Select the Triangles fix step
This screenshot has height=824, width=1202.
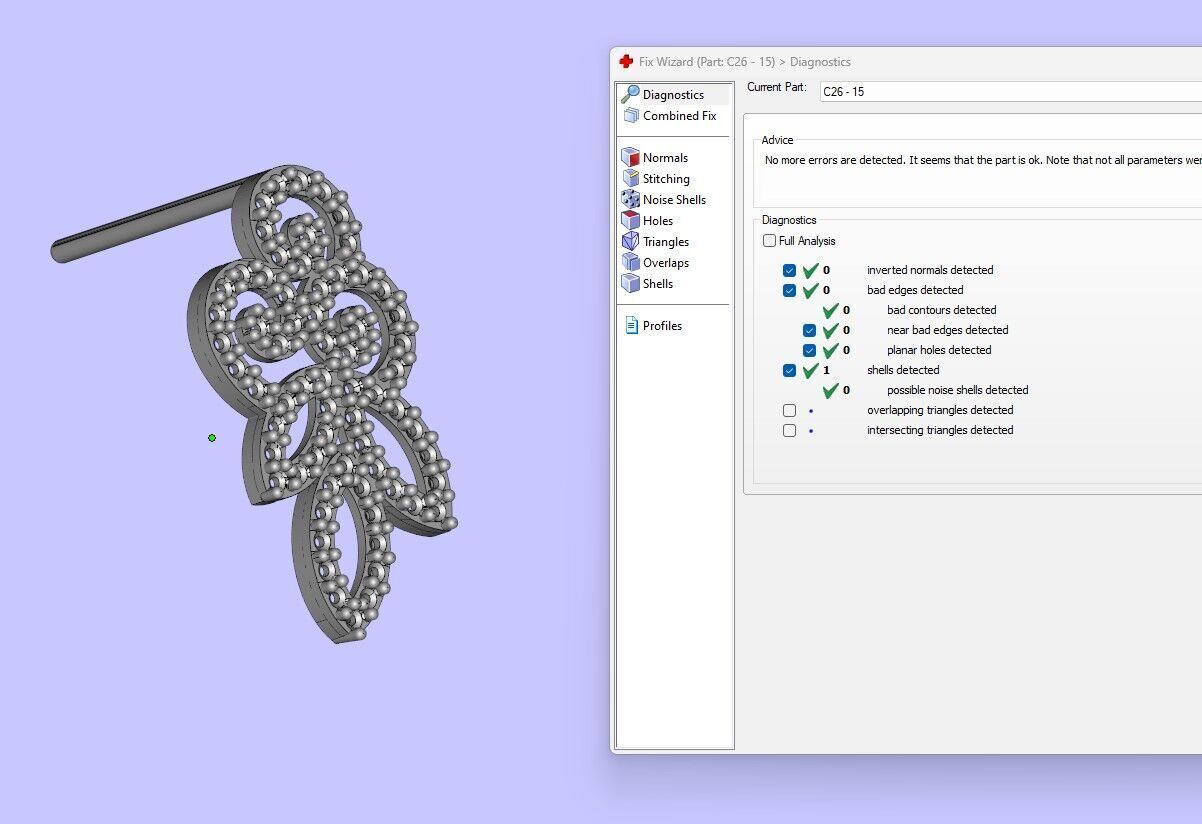655,242
